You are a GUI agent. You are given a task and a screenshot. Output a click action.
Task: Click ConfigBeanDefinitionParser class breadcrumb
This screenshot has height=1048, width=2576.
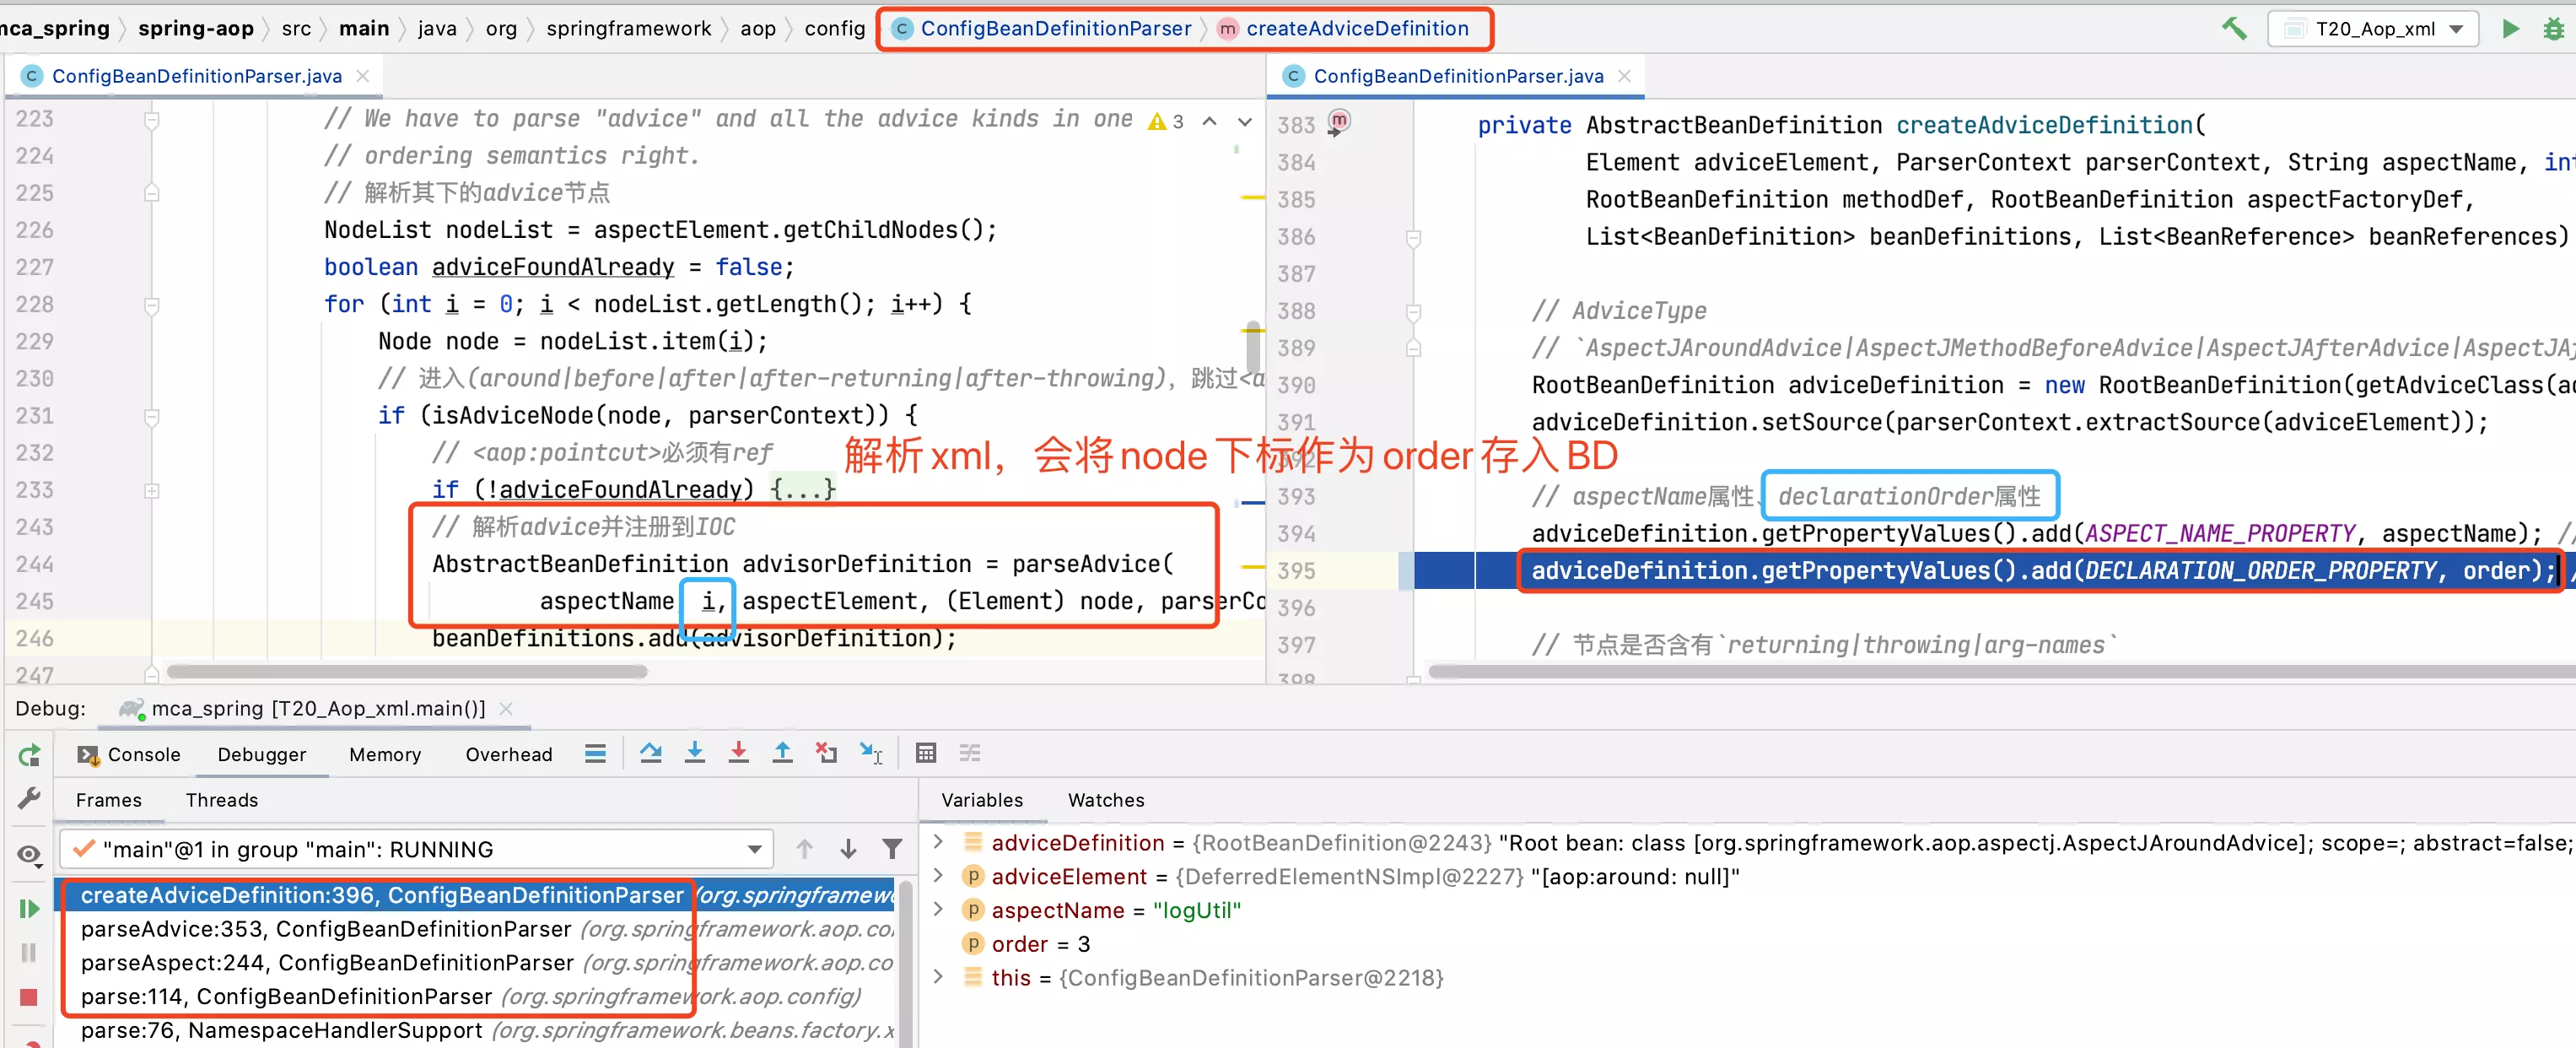(1042, 28)
